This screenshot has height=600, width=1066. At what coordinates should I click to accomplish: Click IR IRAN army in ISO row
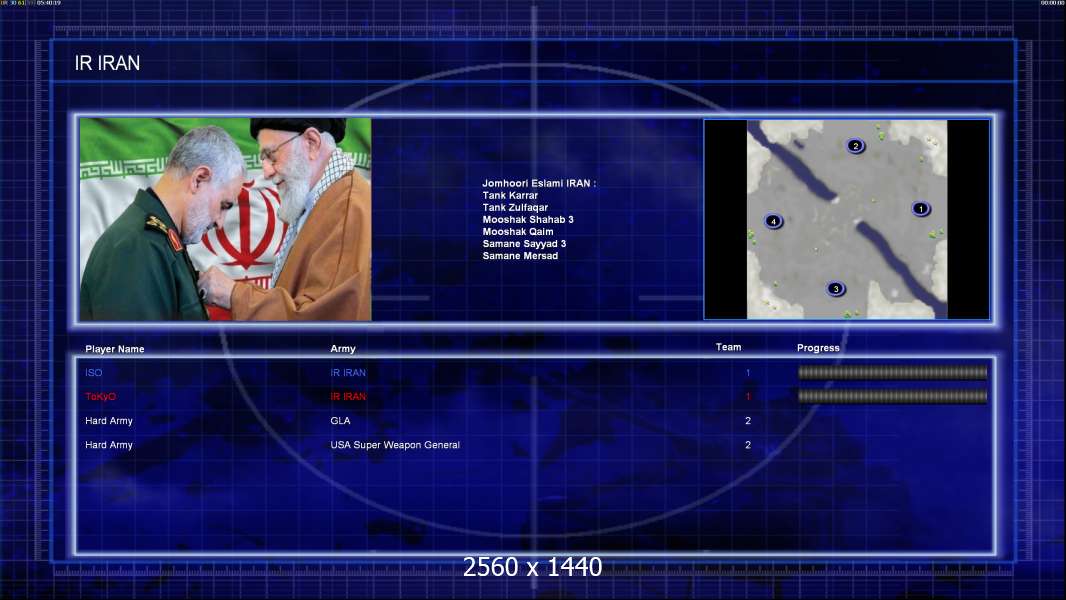tap(348, 372)
